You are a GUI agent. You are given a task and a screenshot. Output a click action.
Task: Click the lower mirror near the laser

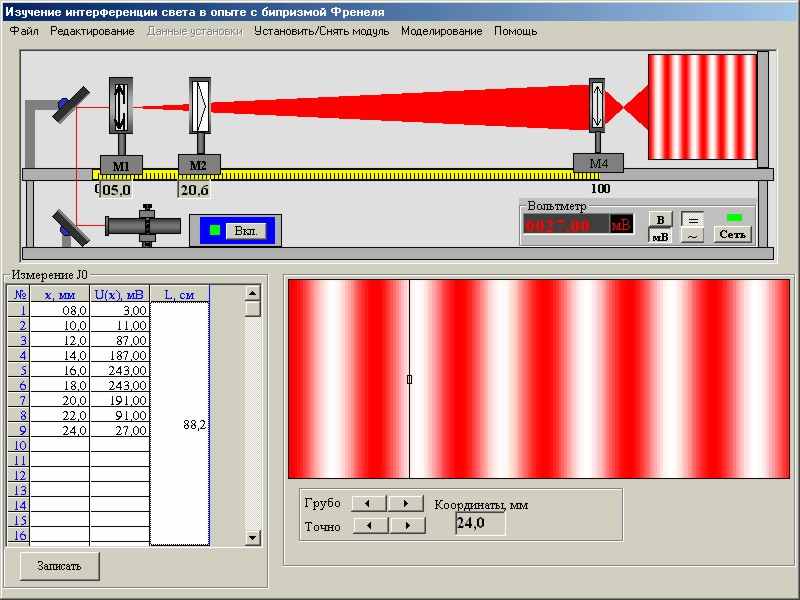point(70,228)
